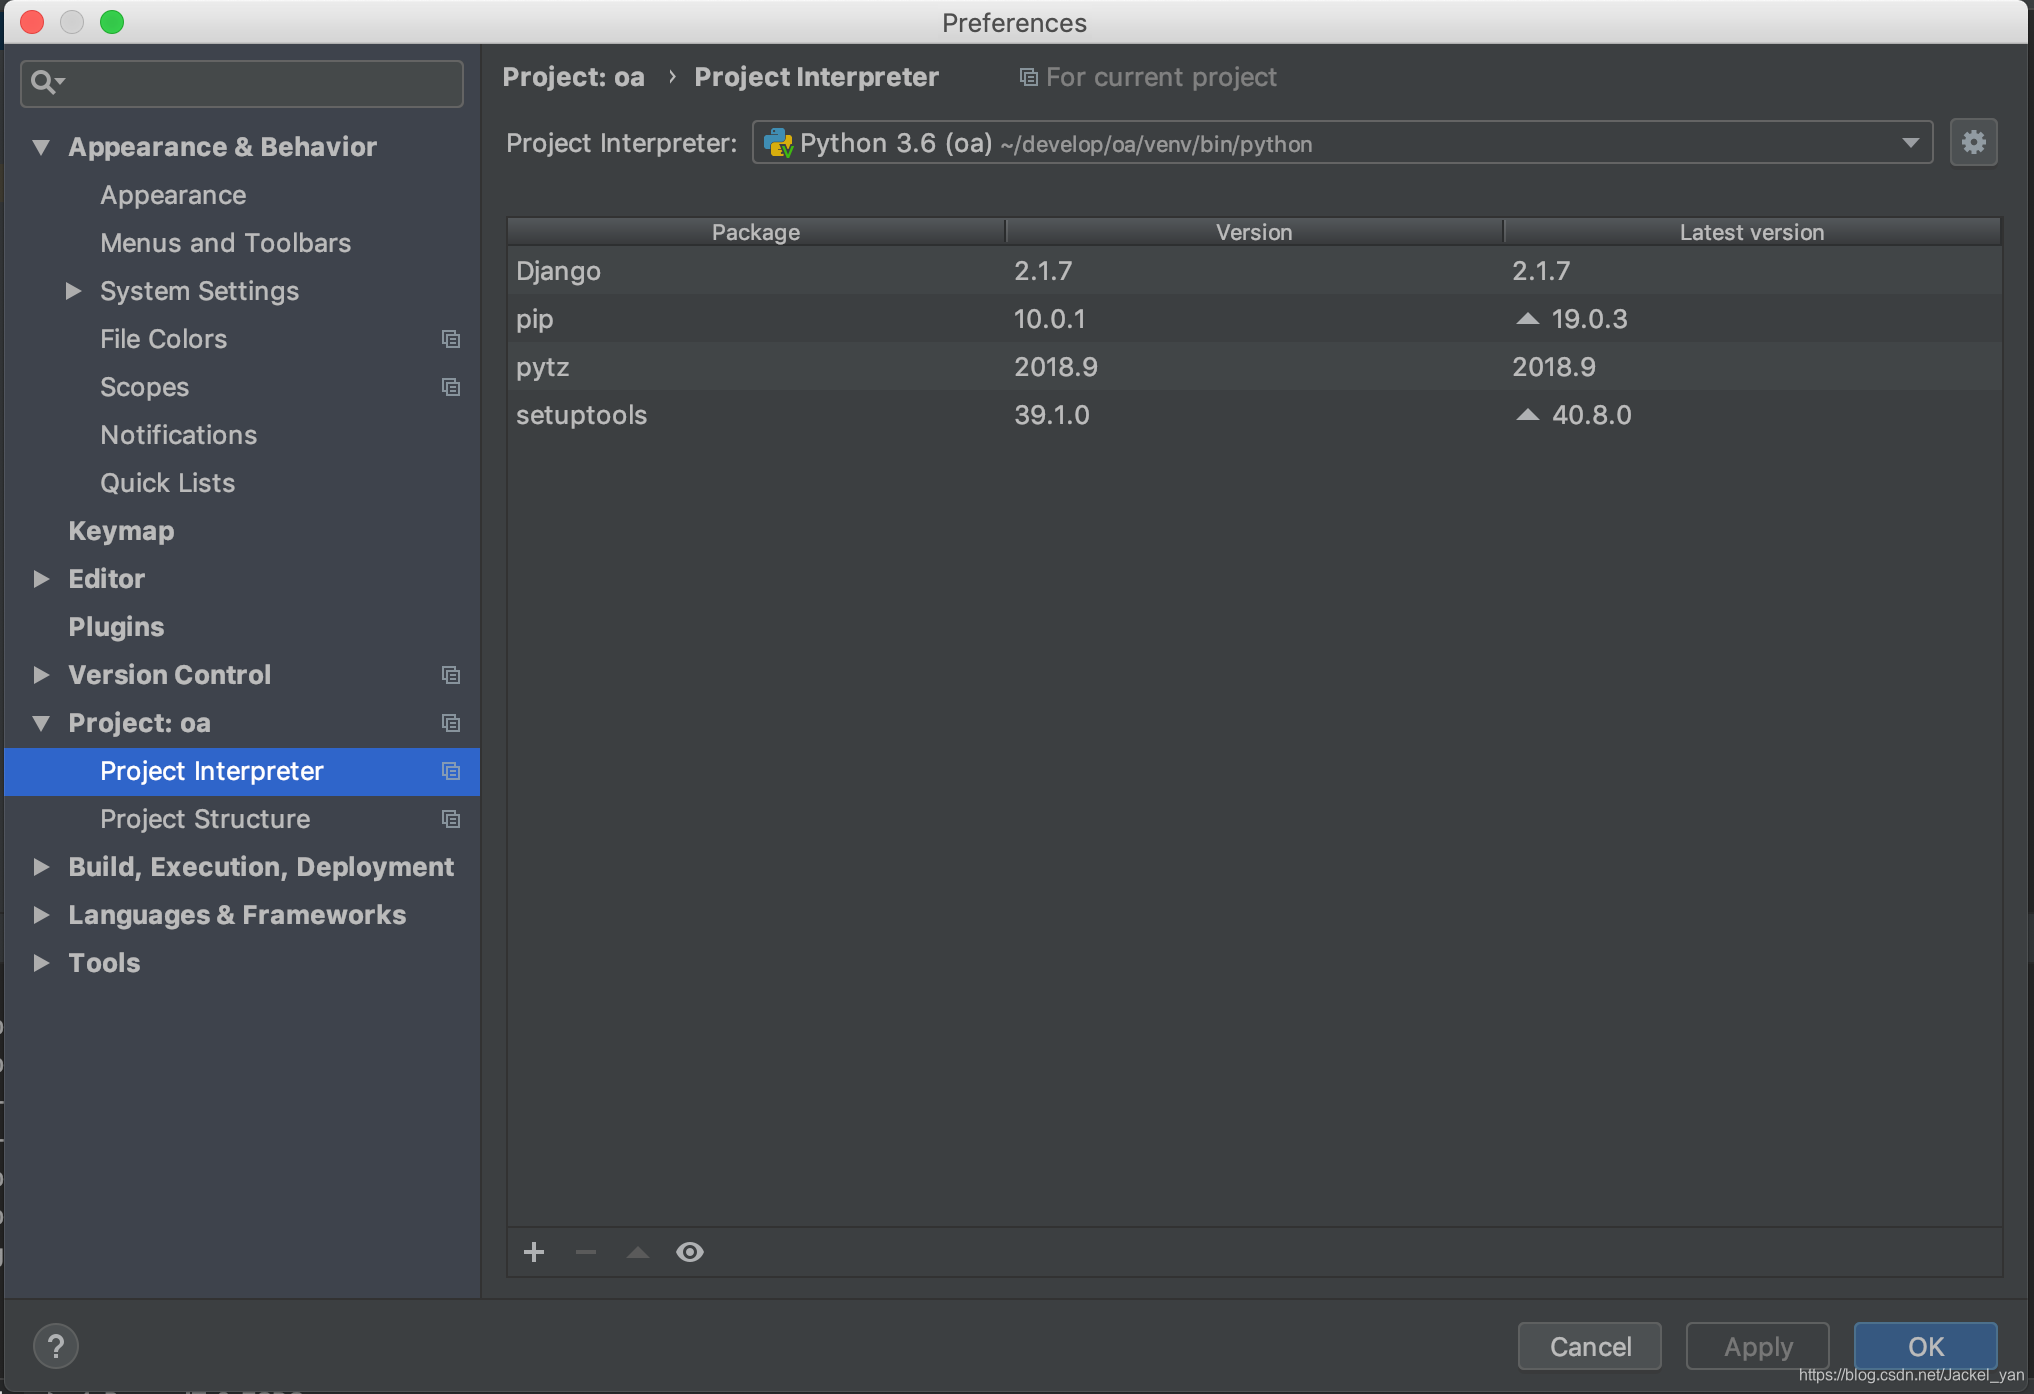Select Appearance in the settings tree
Image resolution: width=2034 pixels, height=1394 pixels.
click(173, 195)
